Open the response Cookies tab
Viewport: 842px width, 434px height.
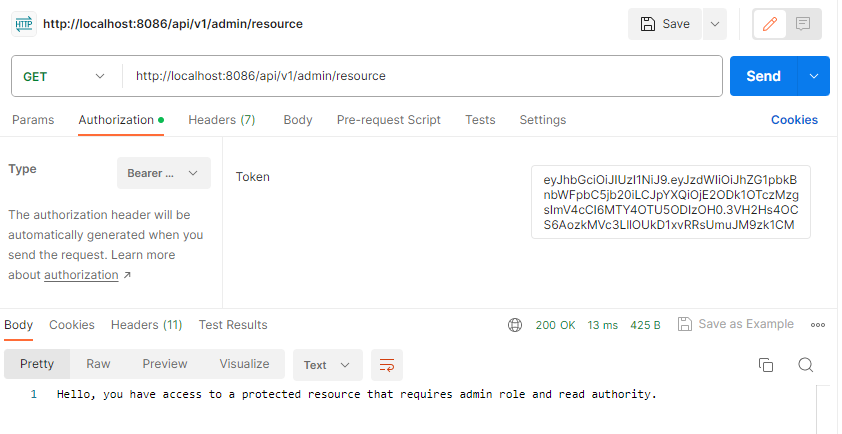click(72, 325)
